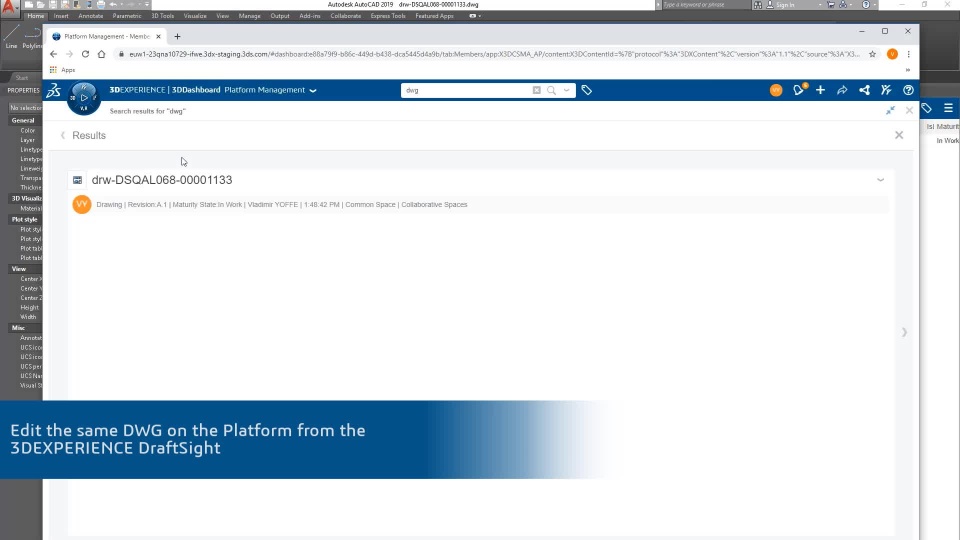Open the 3DEXPERIENCE compass

point(84,98)
